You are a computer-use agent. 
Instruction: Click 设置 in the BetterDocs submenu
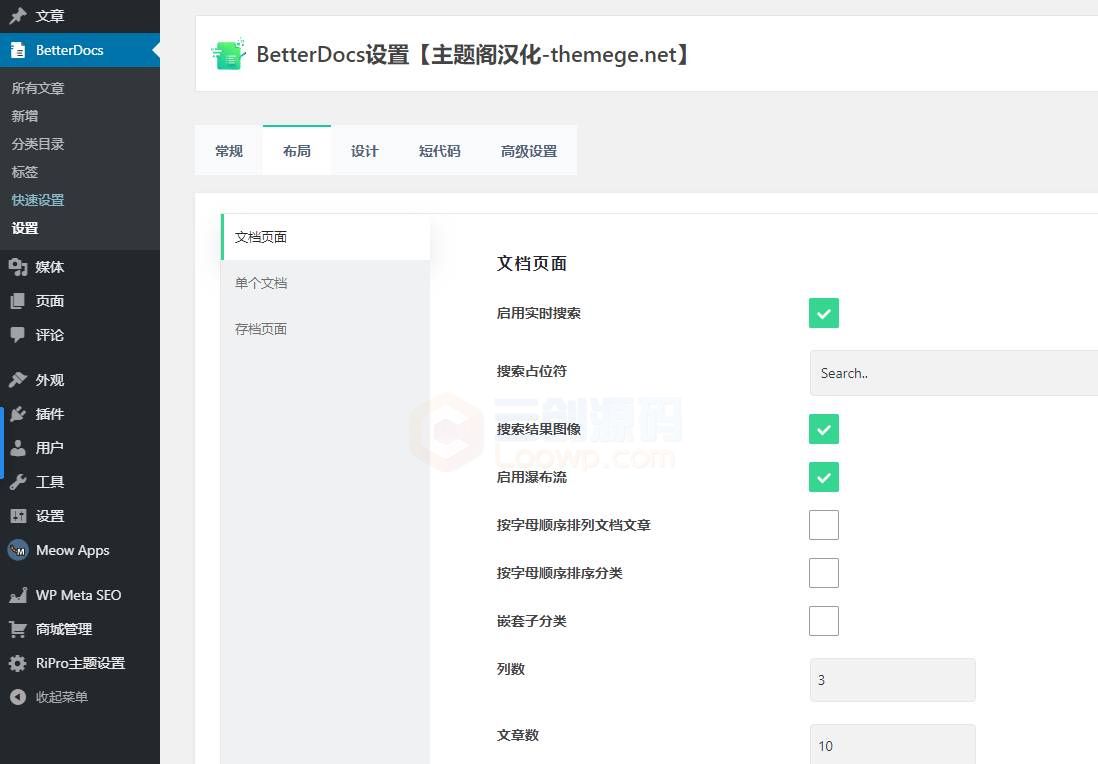(x=25, y=228)
